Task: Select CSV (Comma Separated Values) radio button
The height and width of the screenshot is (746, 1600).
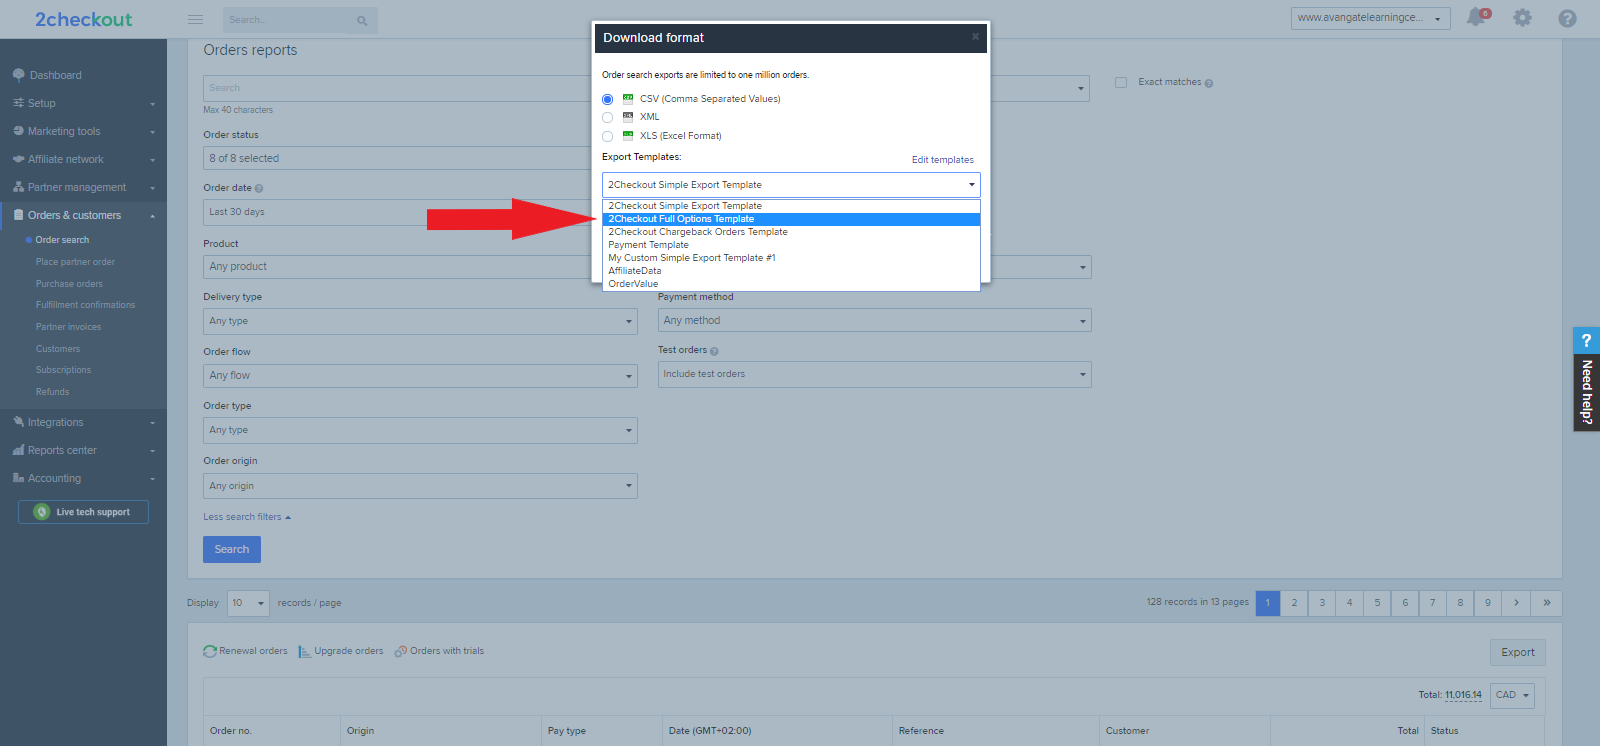Action: [607, 99]
